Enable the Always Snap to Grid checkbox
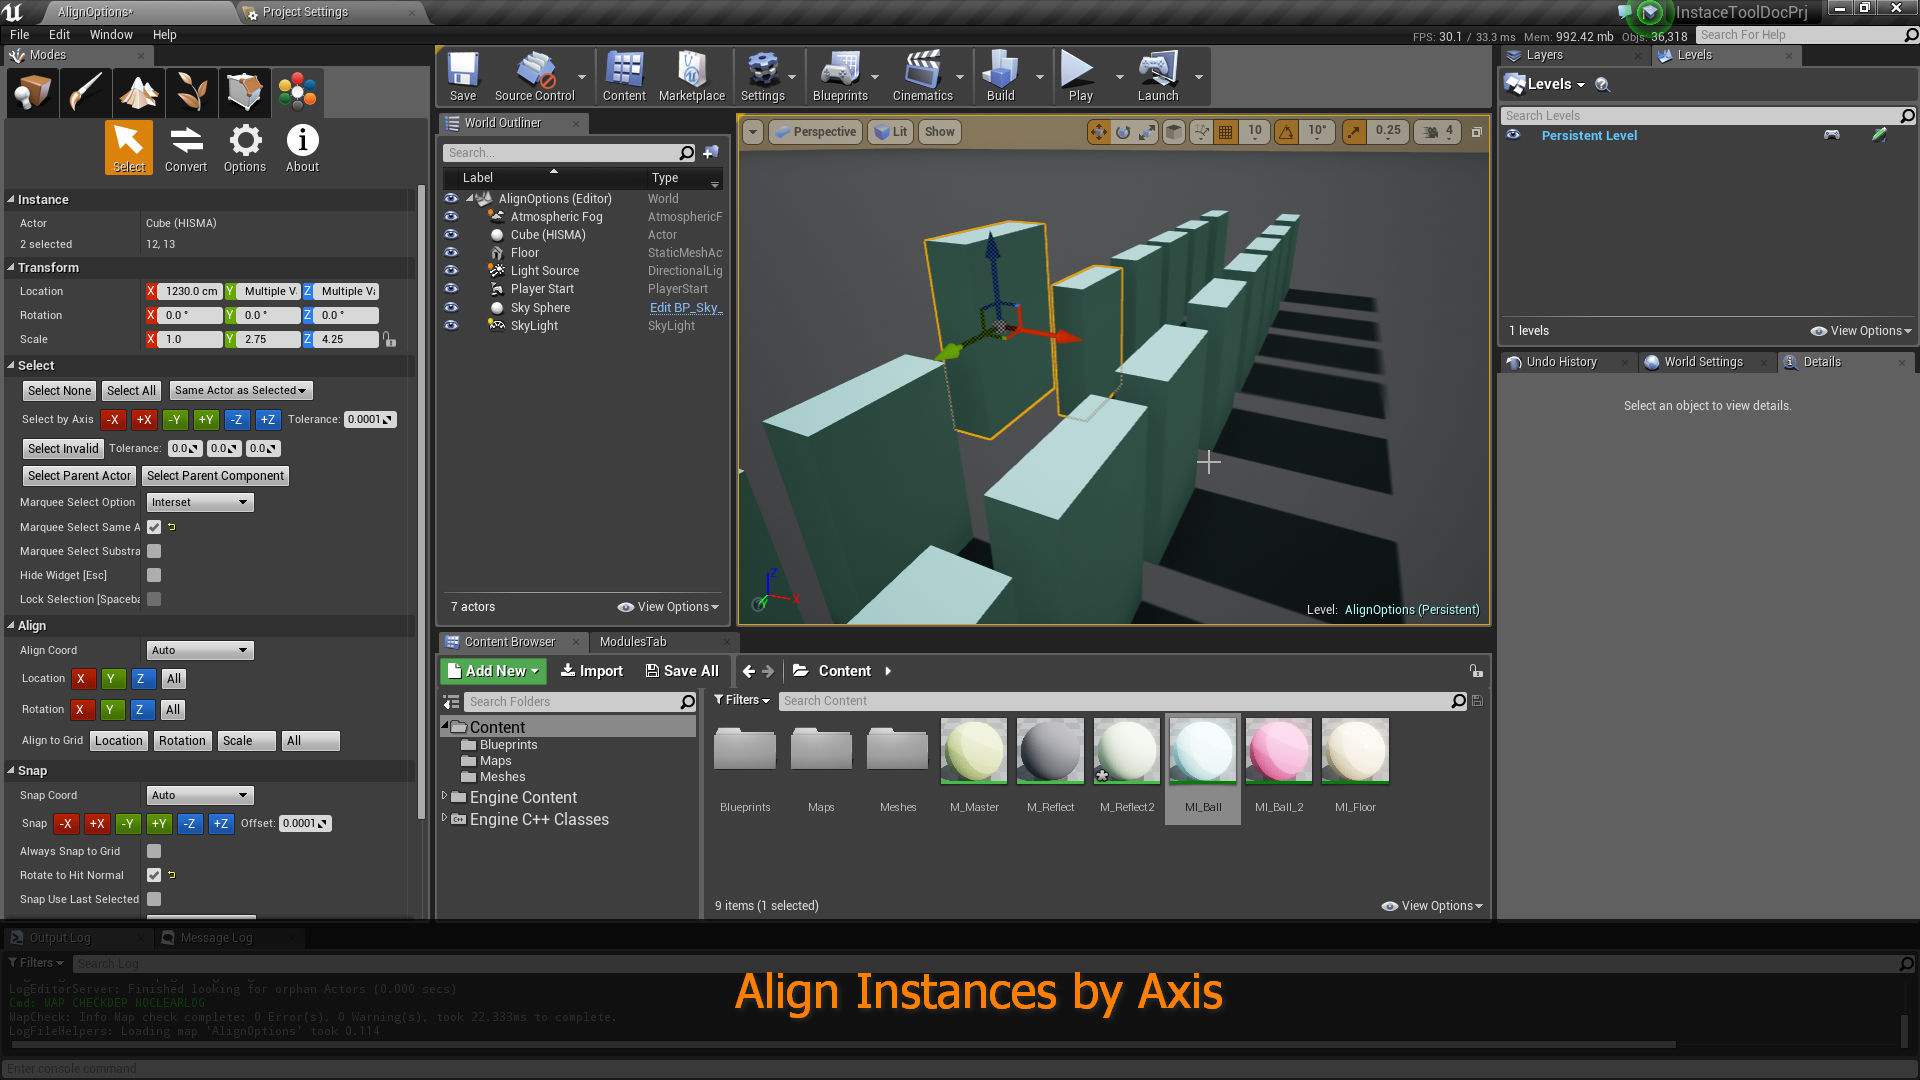The image size is (1920, 1080). coord(154,851)
